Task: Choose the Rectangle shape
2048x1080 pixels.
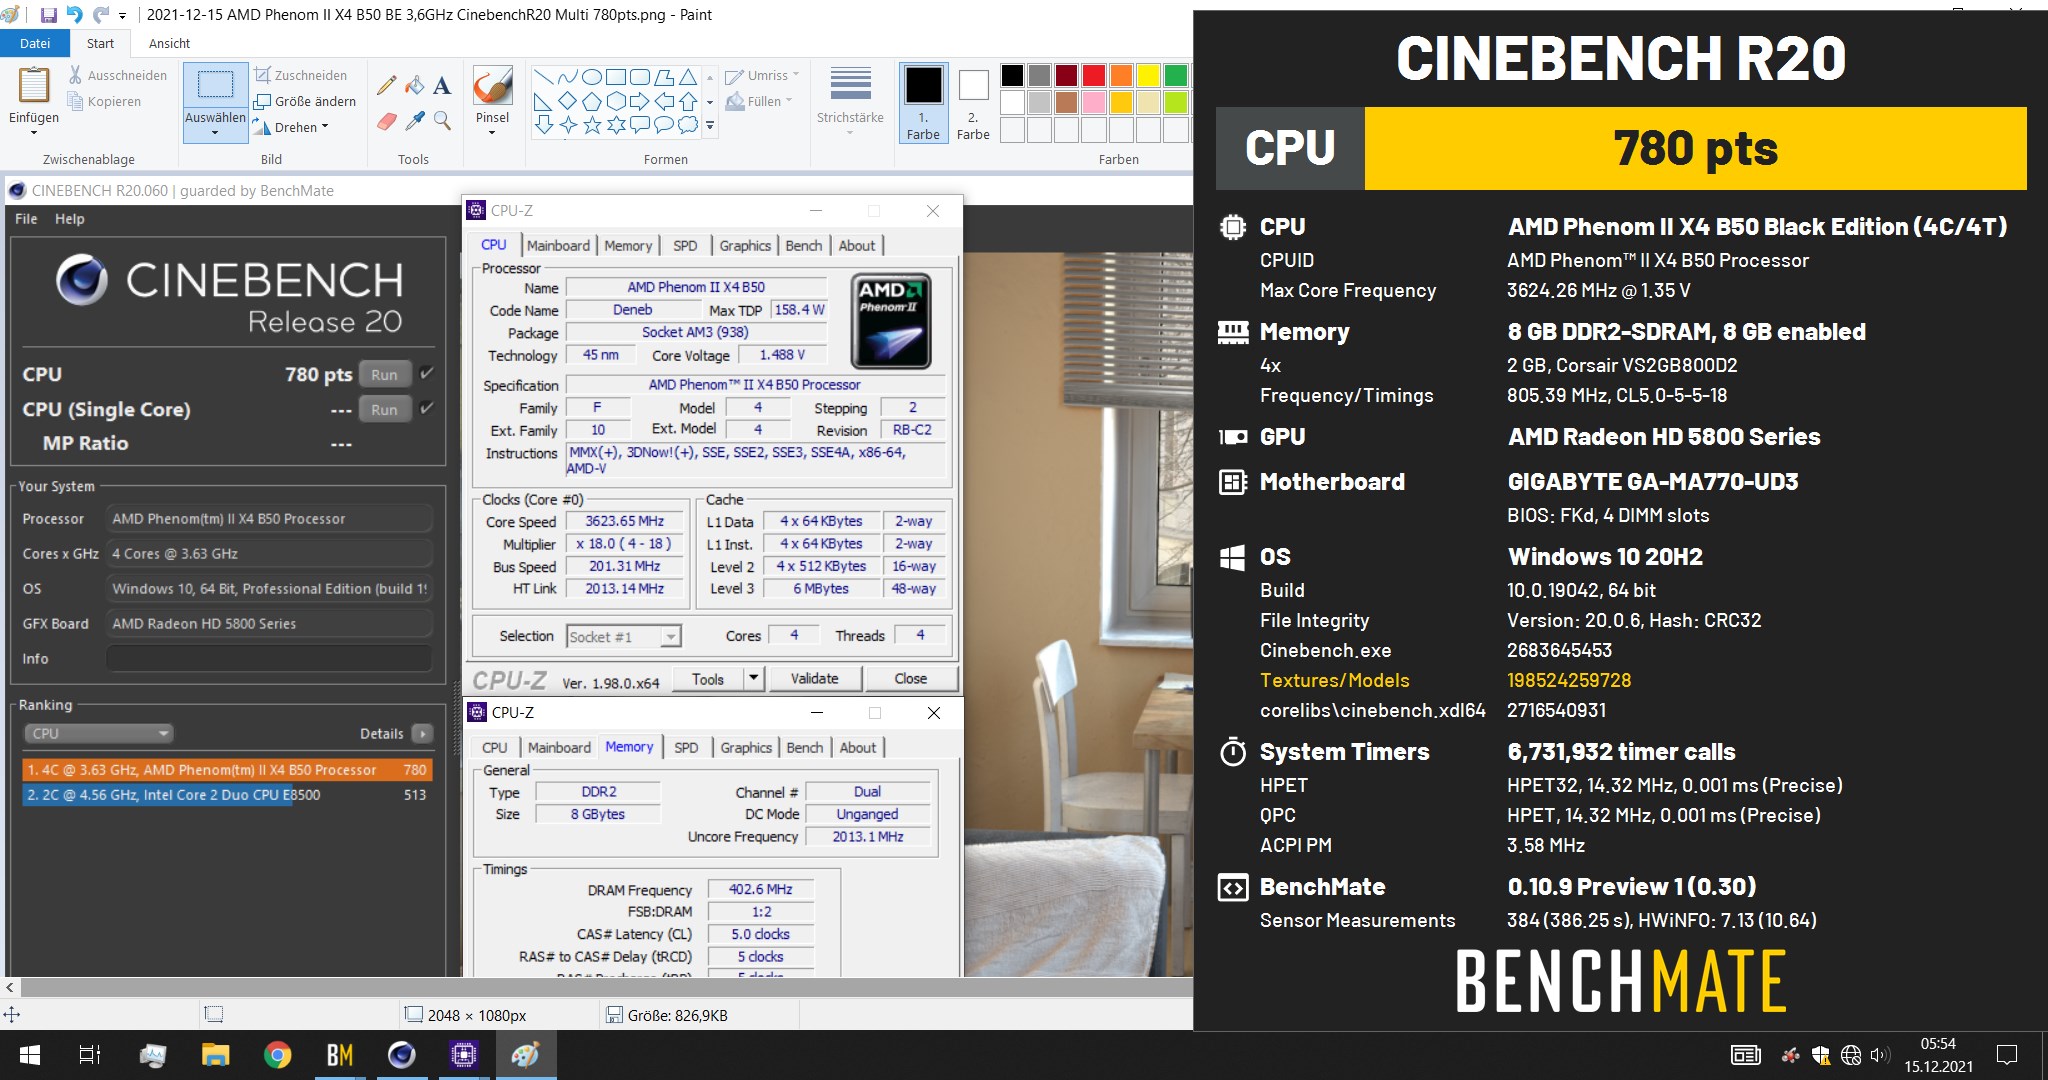Action: point(616,77)
